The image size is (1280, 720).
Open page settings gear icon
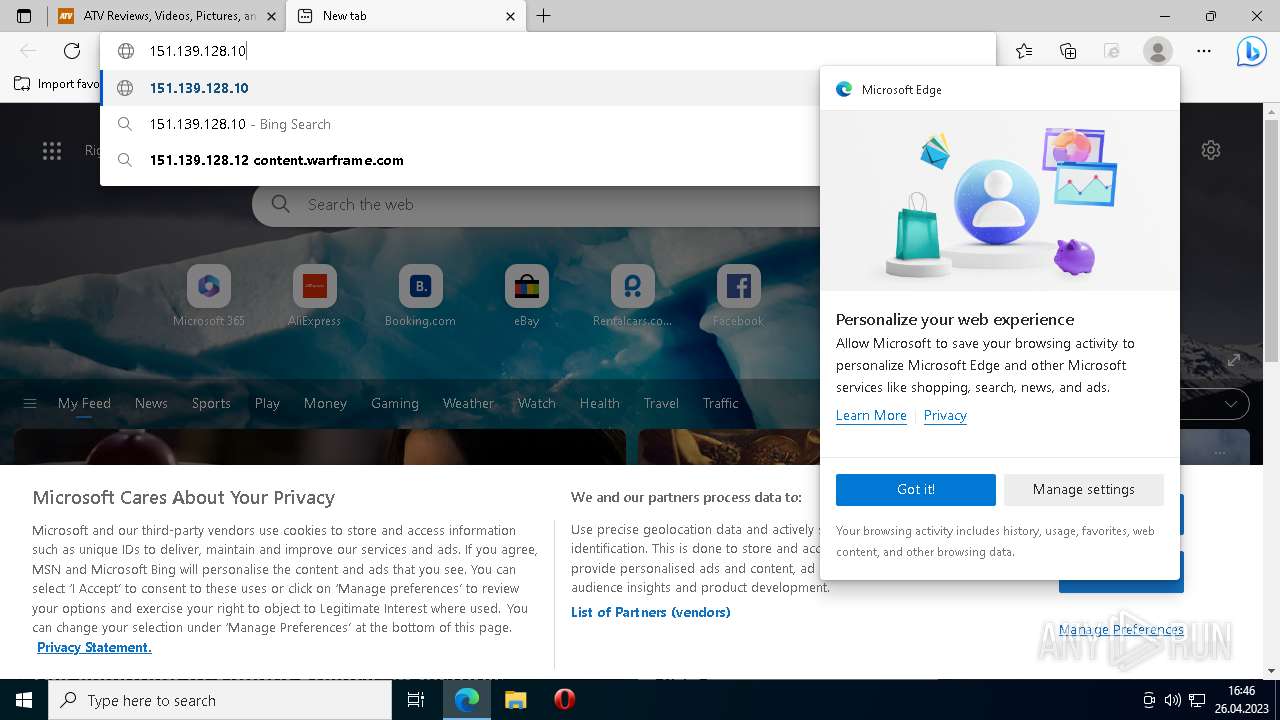[x=1211, y=151]
